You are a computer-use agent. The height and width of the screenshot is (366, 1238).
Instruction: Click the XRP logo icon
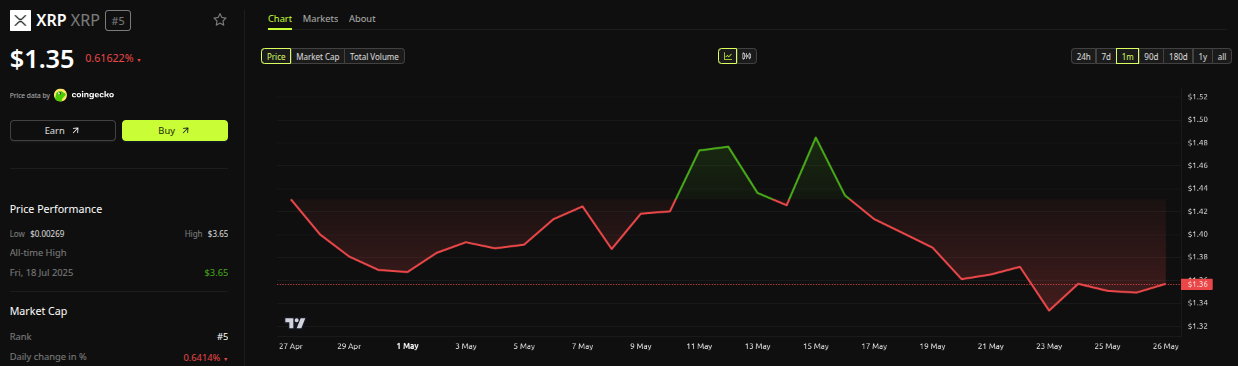point(20,20)
